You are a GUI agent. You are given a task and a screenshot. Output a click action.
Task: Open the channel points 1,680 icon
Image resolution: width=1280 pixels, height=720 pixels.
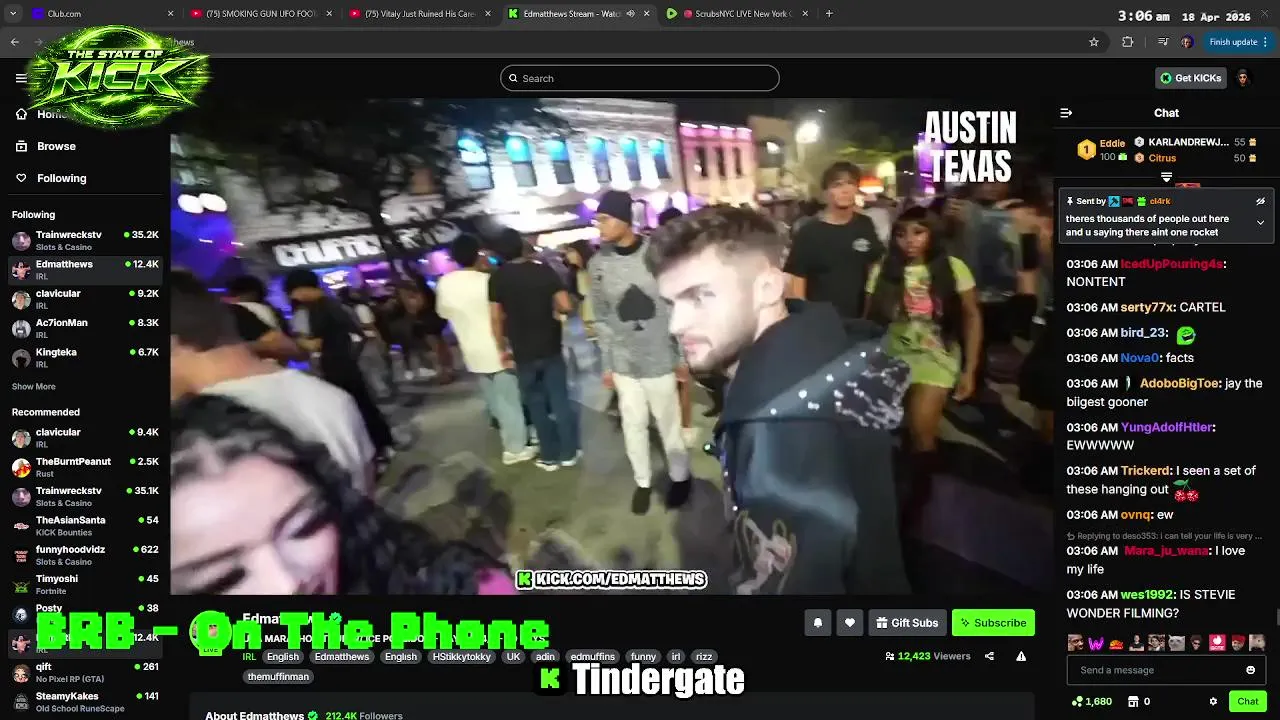1091,701
